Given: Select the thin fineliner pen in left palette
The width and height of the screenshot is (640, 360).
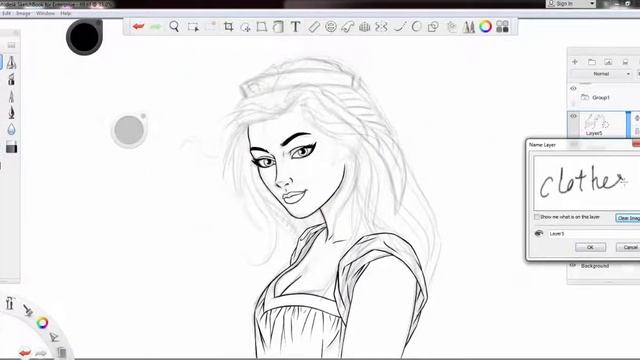Looking at the screenshot, I should pos(11,96).
